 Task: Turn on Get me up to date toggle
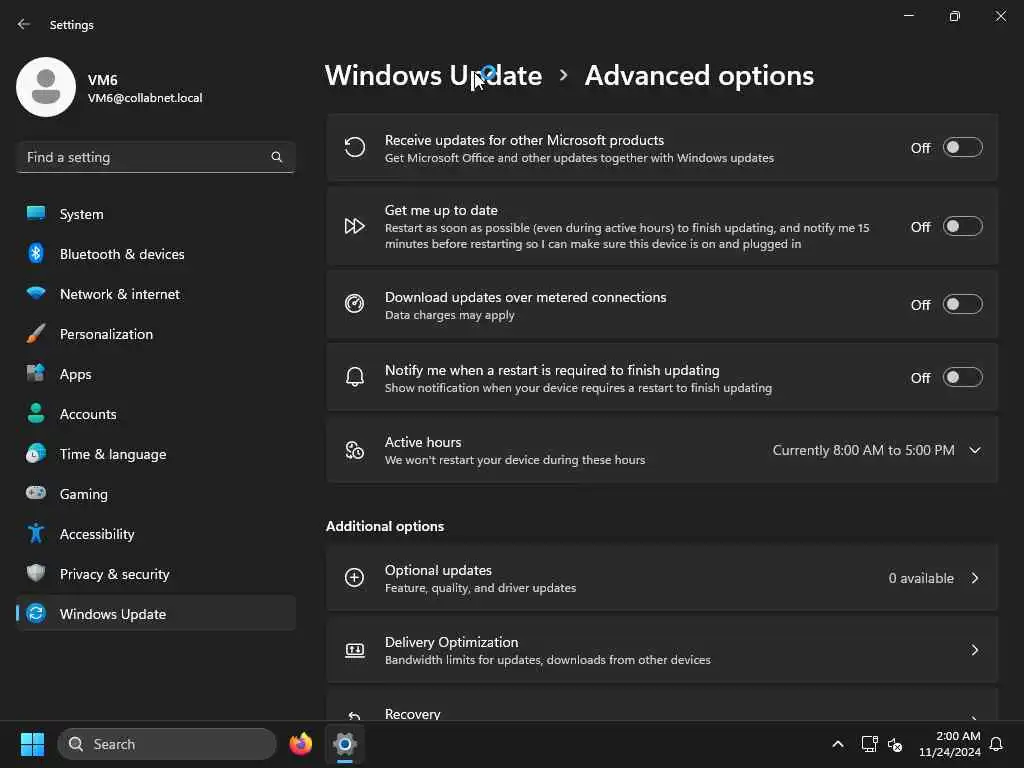(963, 226)
